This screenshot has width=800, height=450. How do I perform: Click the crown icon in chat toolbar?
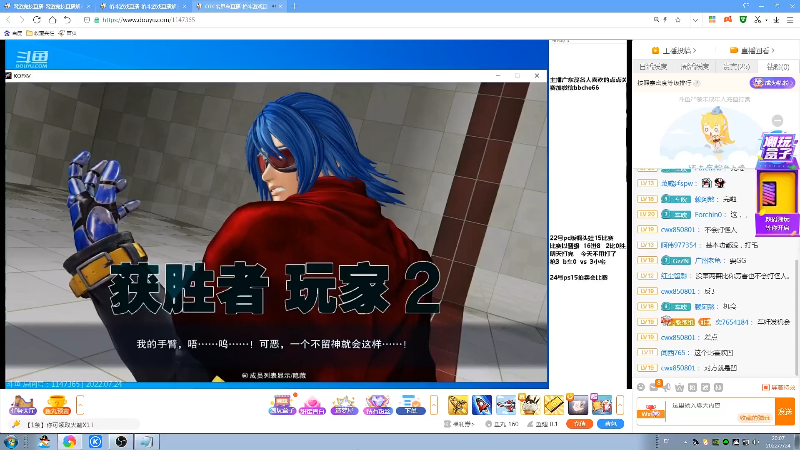[x=680, y=387]
